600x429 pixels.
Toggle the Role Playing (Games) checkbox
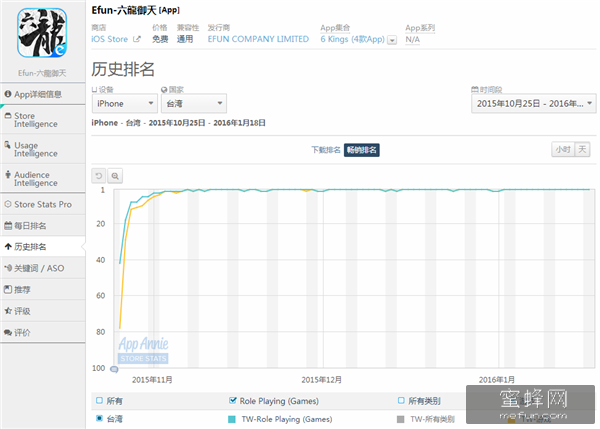tap(232, 400)
